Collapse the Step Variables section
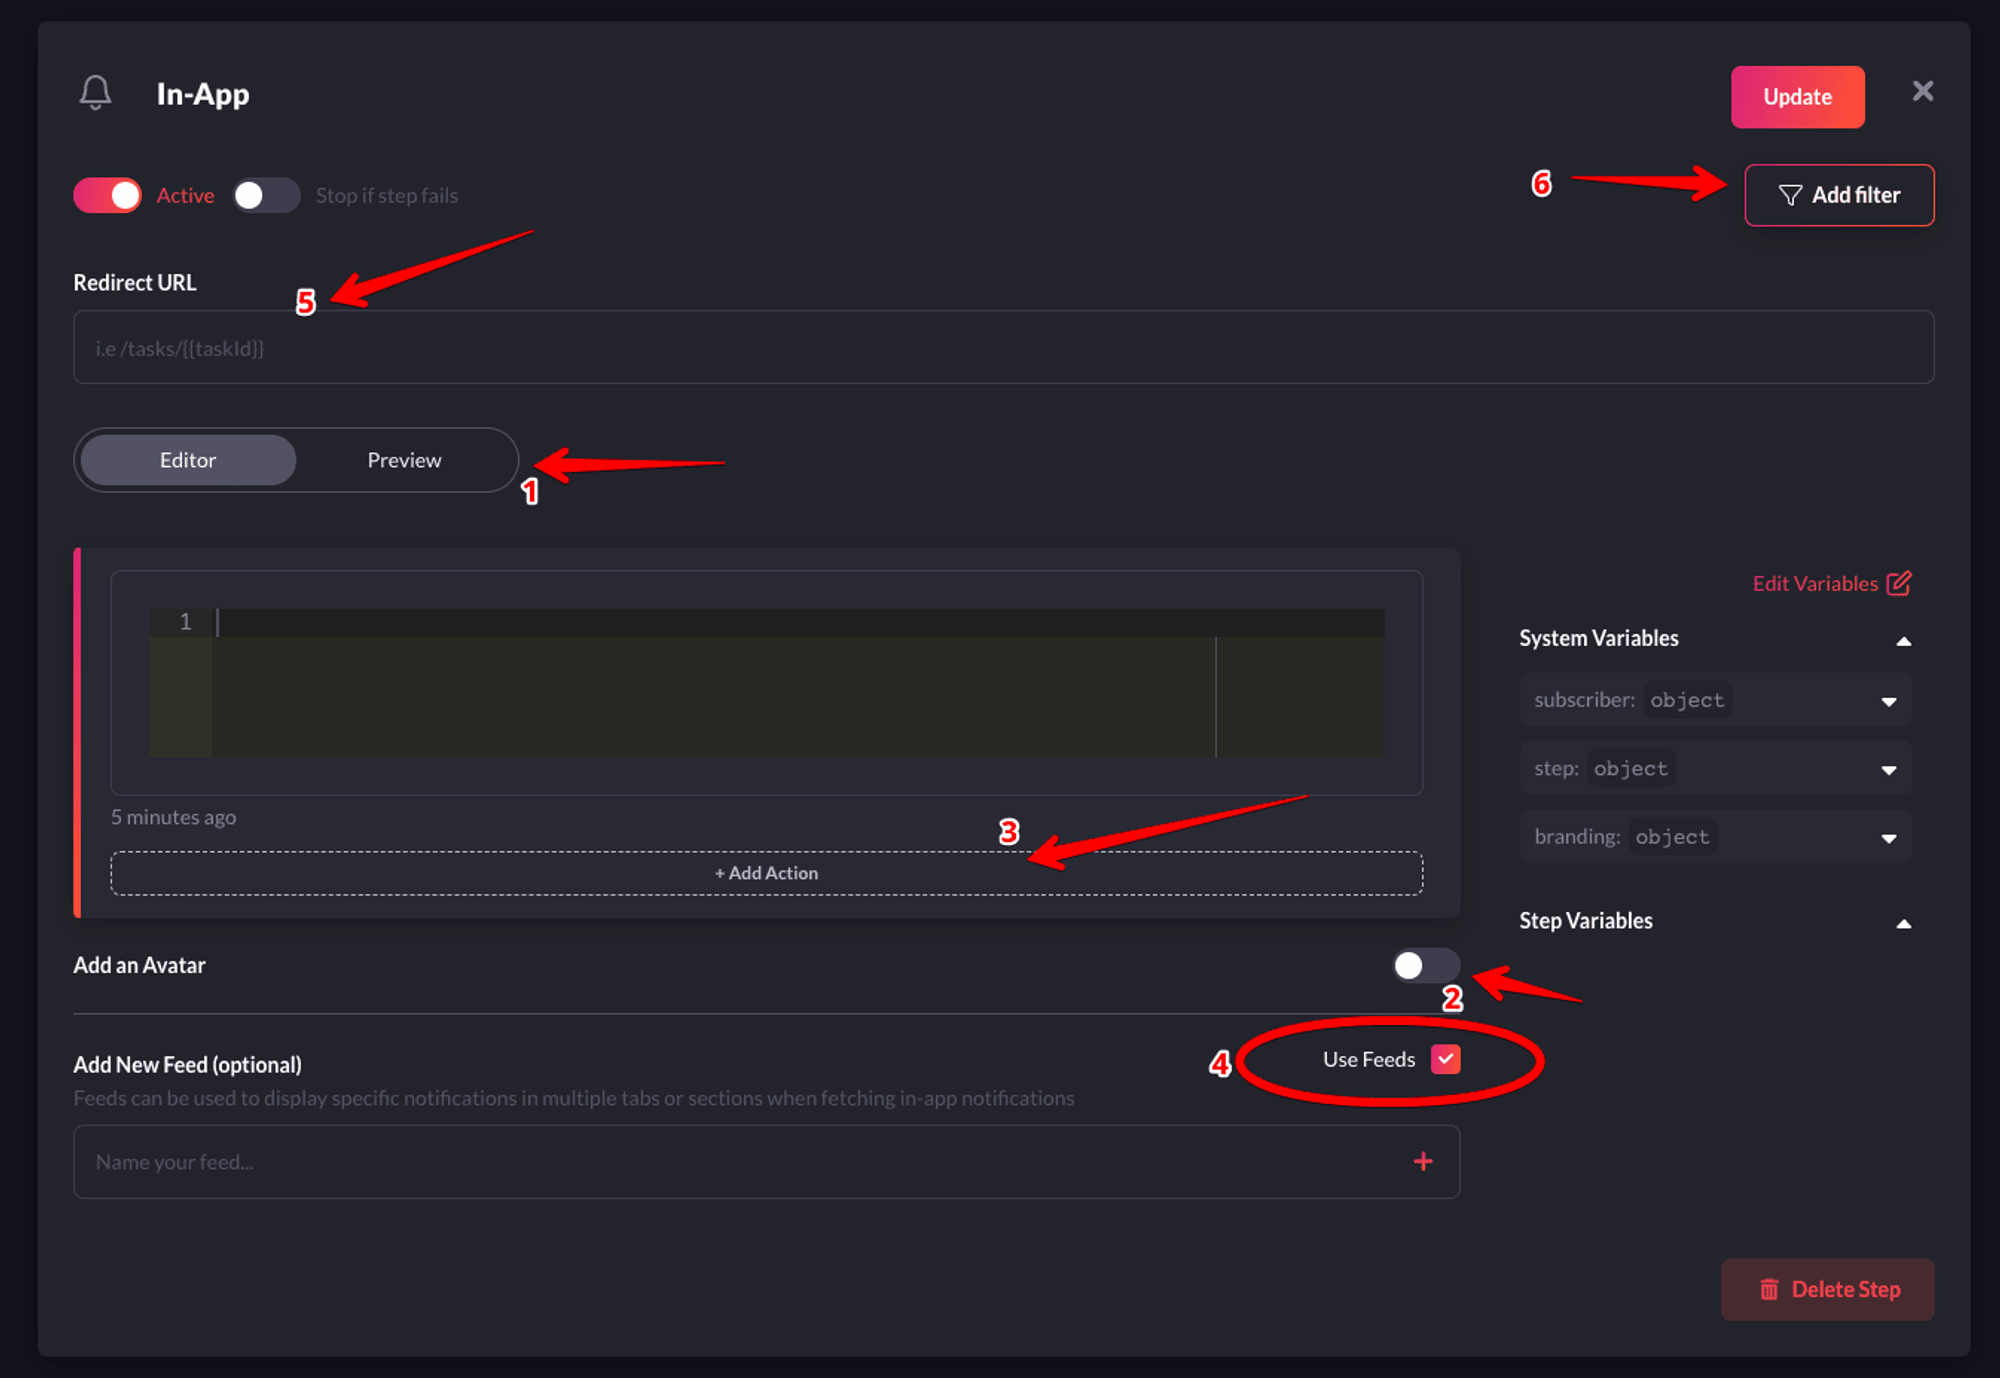The width and height of the screenshot is (2000, 1378). click(1903, 923)
